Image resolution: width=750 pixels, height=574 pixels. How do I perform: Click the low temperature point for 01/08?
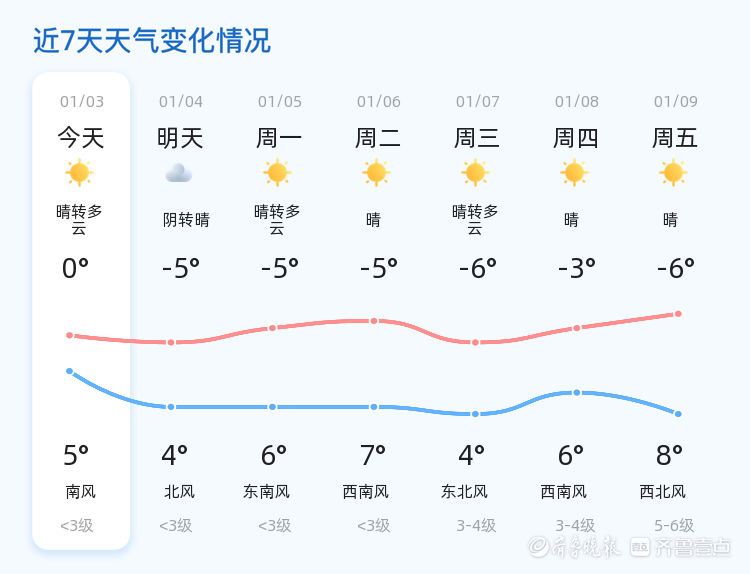click(577, 392)
